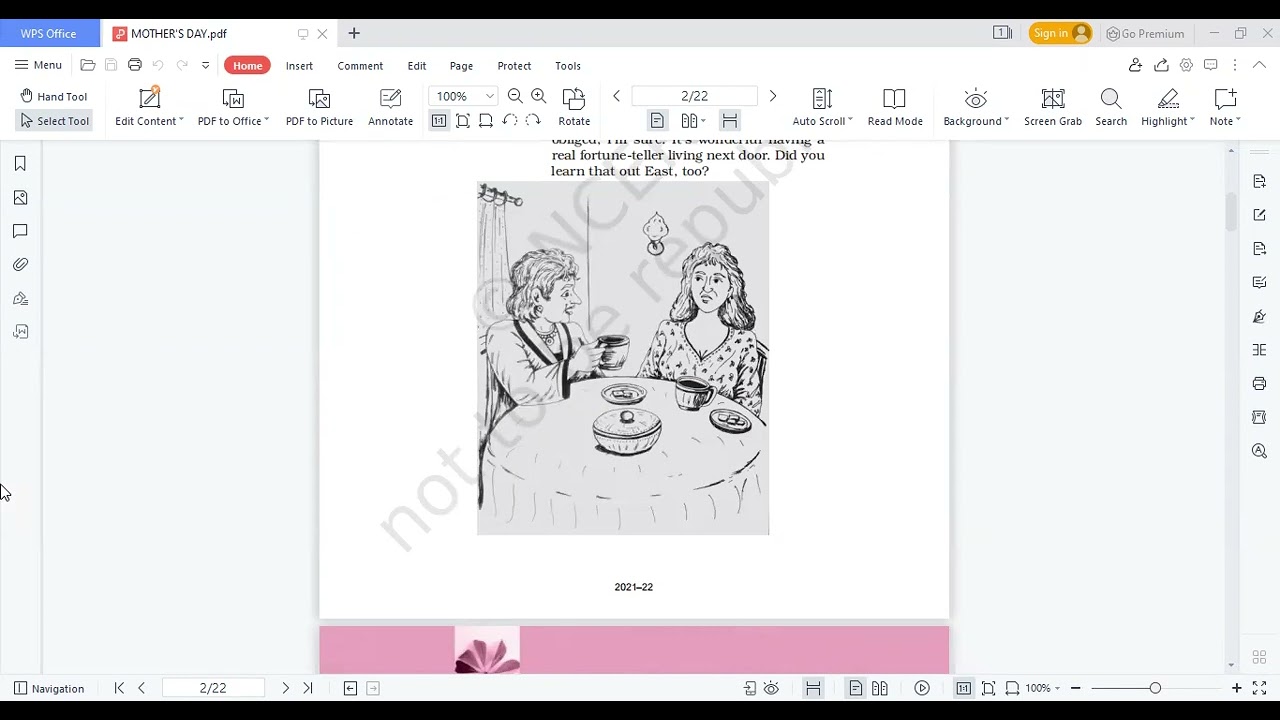The image size is (1280, 720).
Task: Switch to the Home tab
Action: click(x=247, y=66)
